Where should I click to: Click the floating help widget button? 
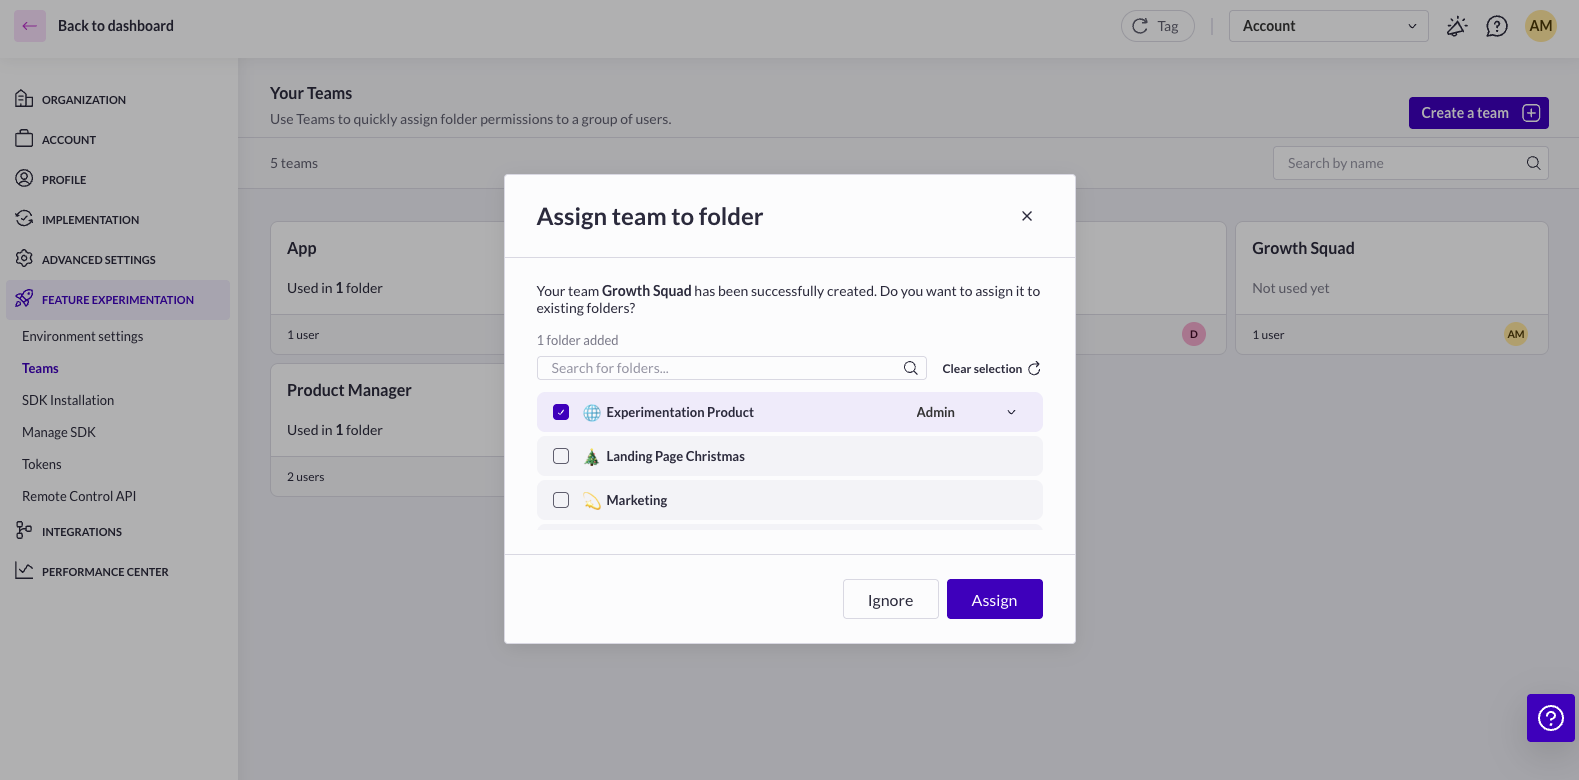pyautogui.click(x=1550, y=718)
